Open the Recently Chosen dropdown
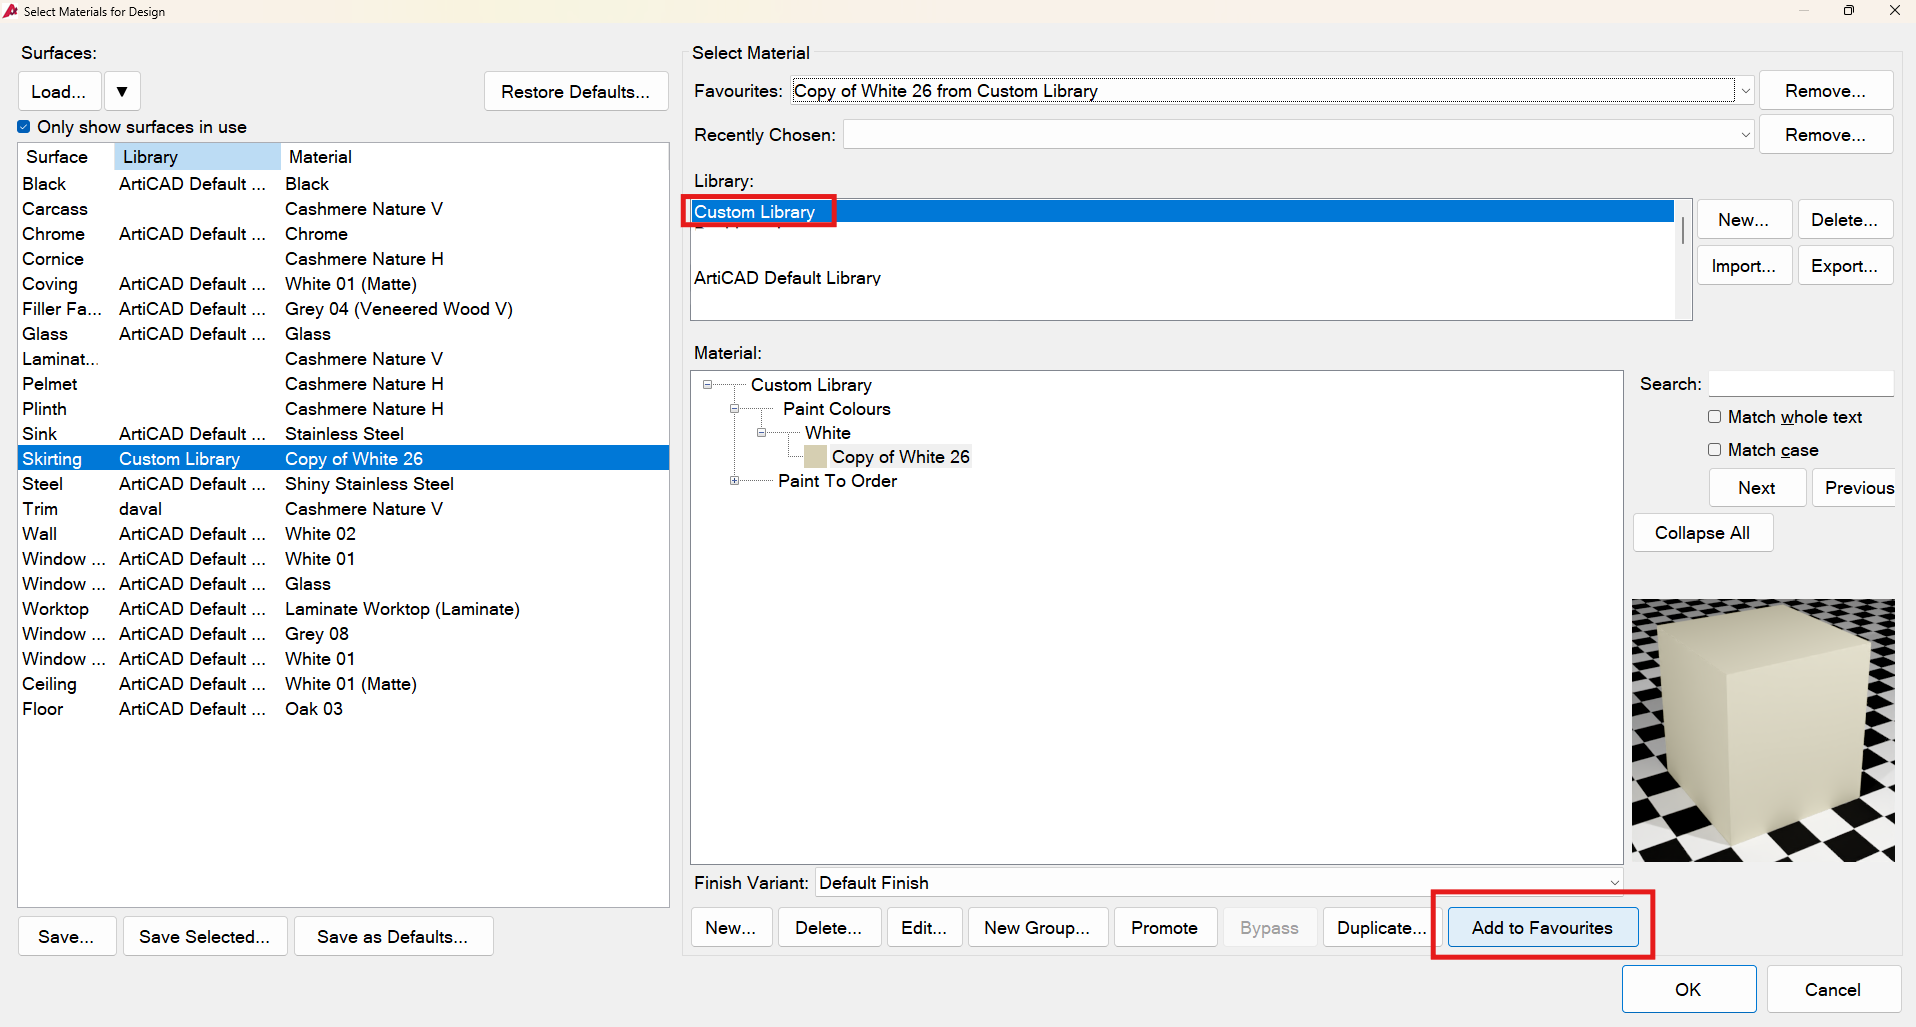The image size is (1916, 1027). tap(1745, 135)
